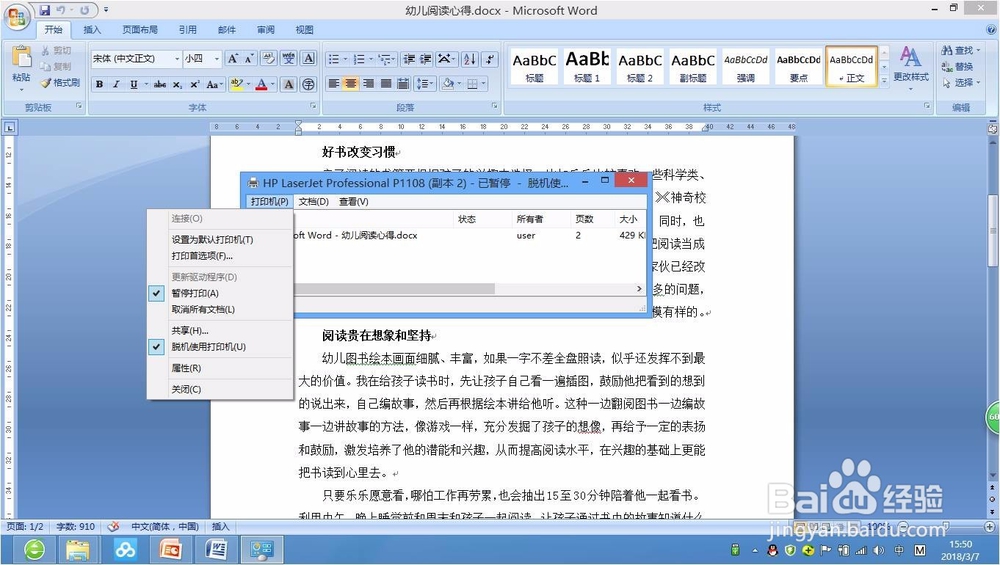Shrink font size with A-down icon
1000x565 pixels.
[x=249, y=59]
